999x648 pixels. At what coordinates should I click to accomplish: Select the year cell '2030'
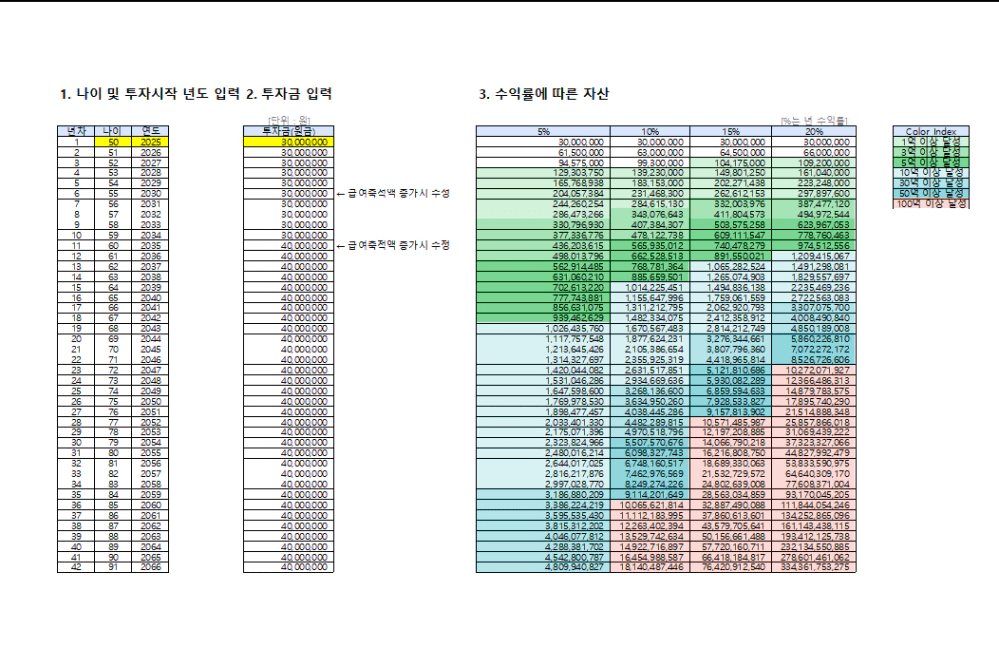click(x=150, y=194)
